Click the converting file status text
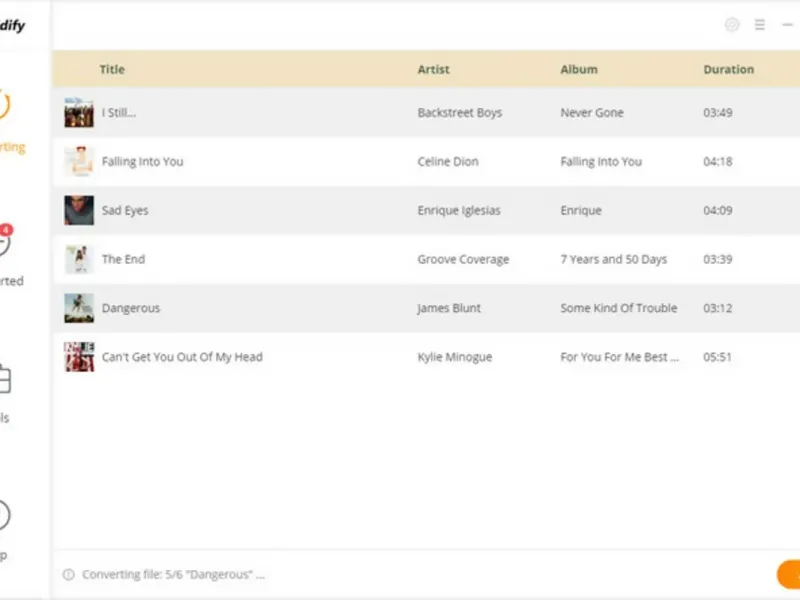This screenshot has height=600, width=800. coord(173,575)
